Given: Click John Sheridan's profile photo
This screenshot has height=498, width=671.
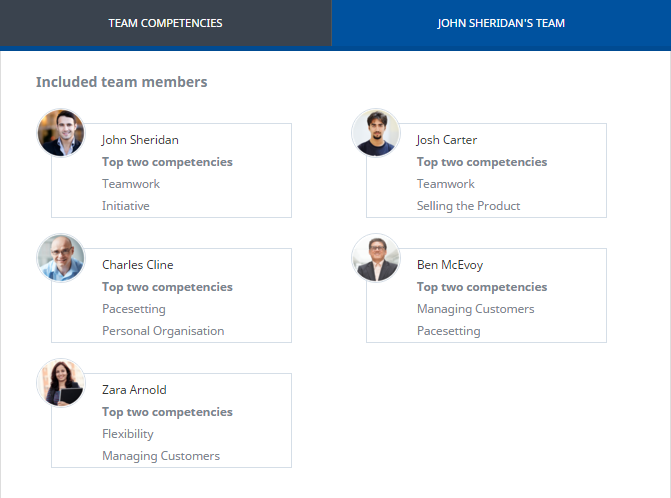Looking at the screenshot, I should point(61,133).
